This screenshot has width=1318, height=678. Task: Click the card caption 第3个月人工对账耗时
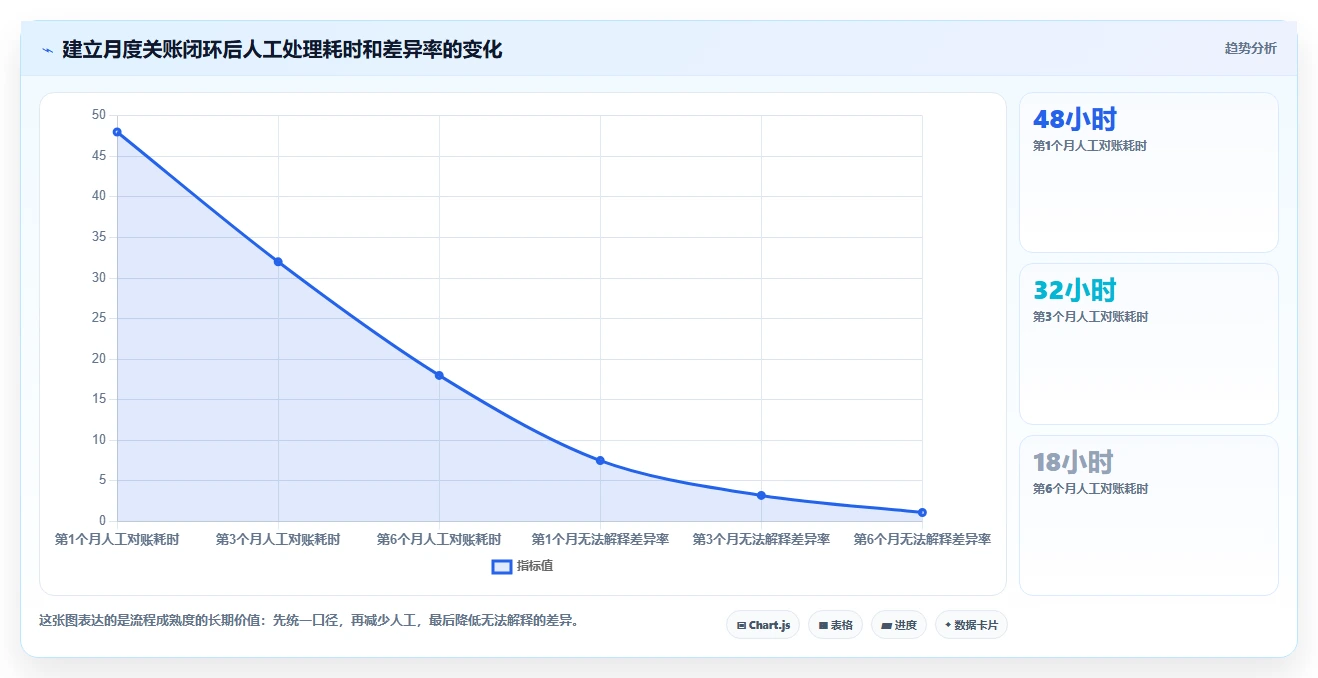(1090, 317)
